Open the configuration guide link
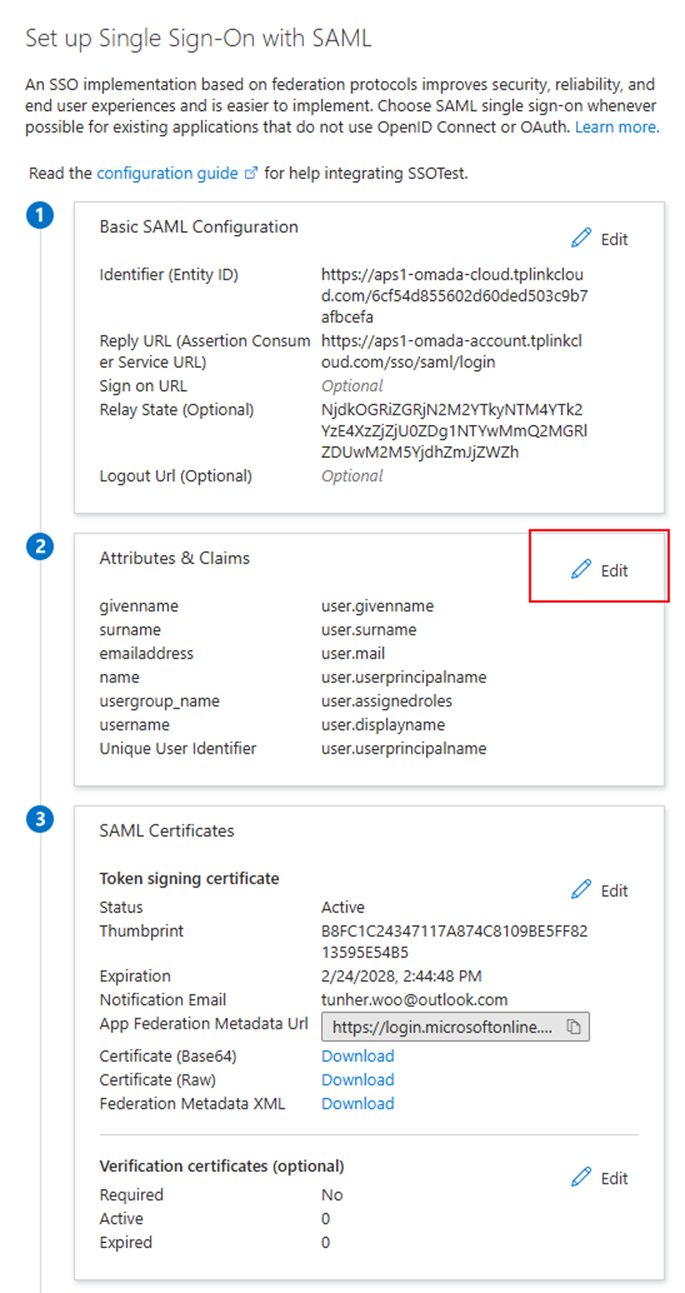Viewport: 685px width, 1293px height. pos(177,173)
